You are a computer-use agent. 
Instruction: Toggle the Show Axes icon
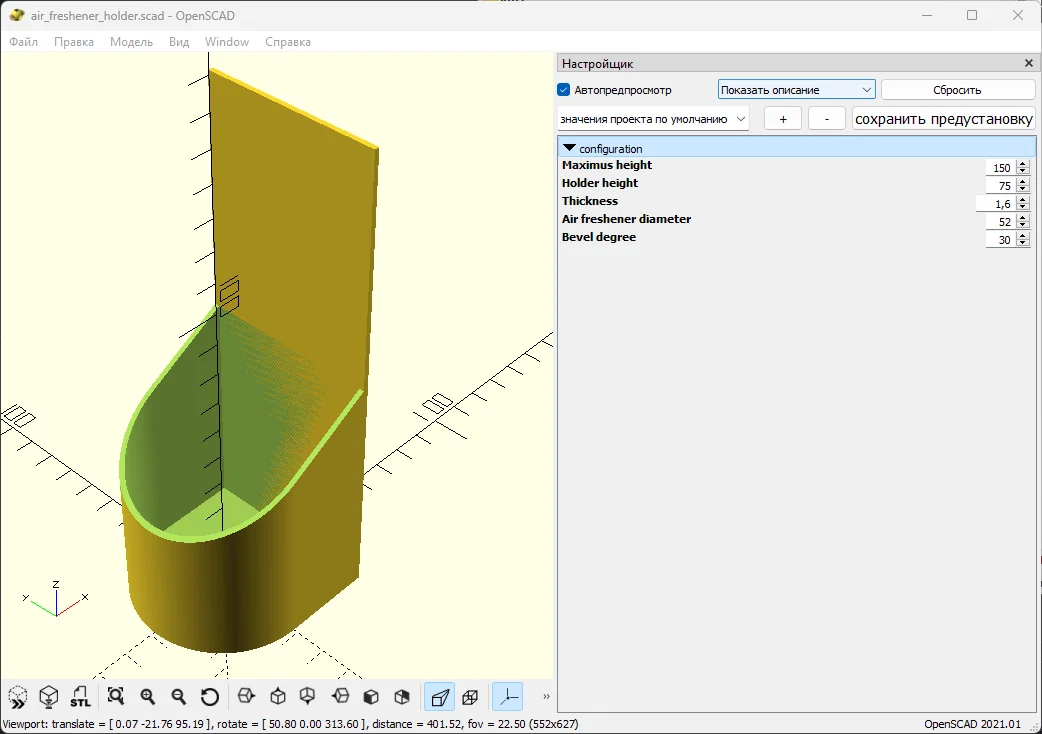(508, 697)
